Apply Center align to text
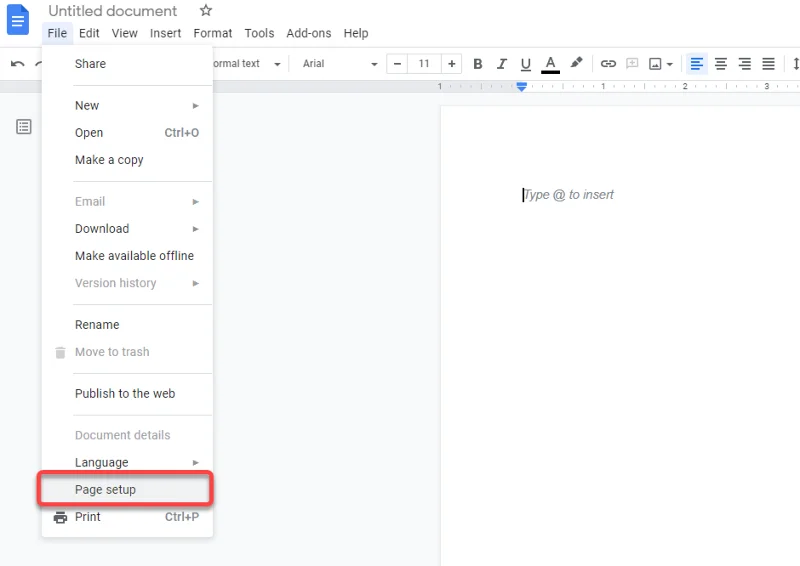Viewport: 800px width, 566px height. tap(720, 64)
